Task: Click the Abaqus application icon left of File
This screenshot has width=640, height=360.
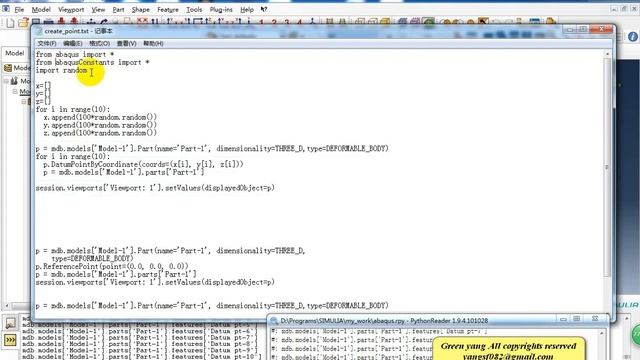Action: (x=6, y=9)
